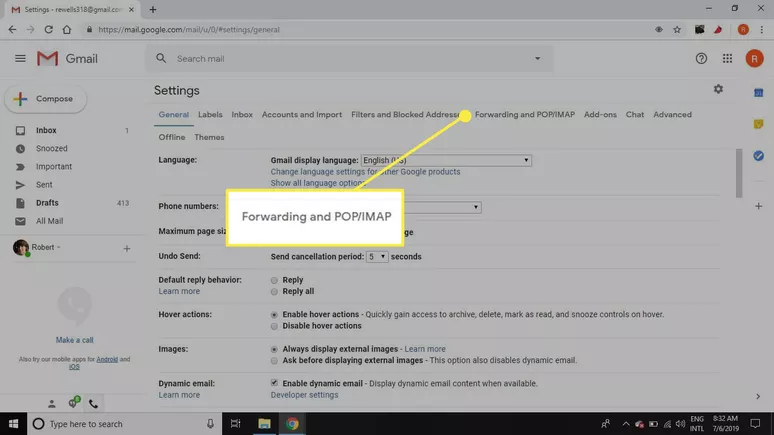
Task: Select the Reply radio button
Action: 274,280
